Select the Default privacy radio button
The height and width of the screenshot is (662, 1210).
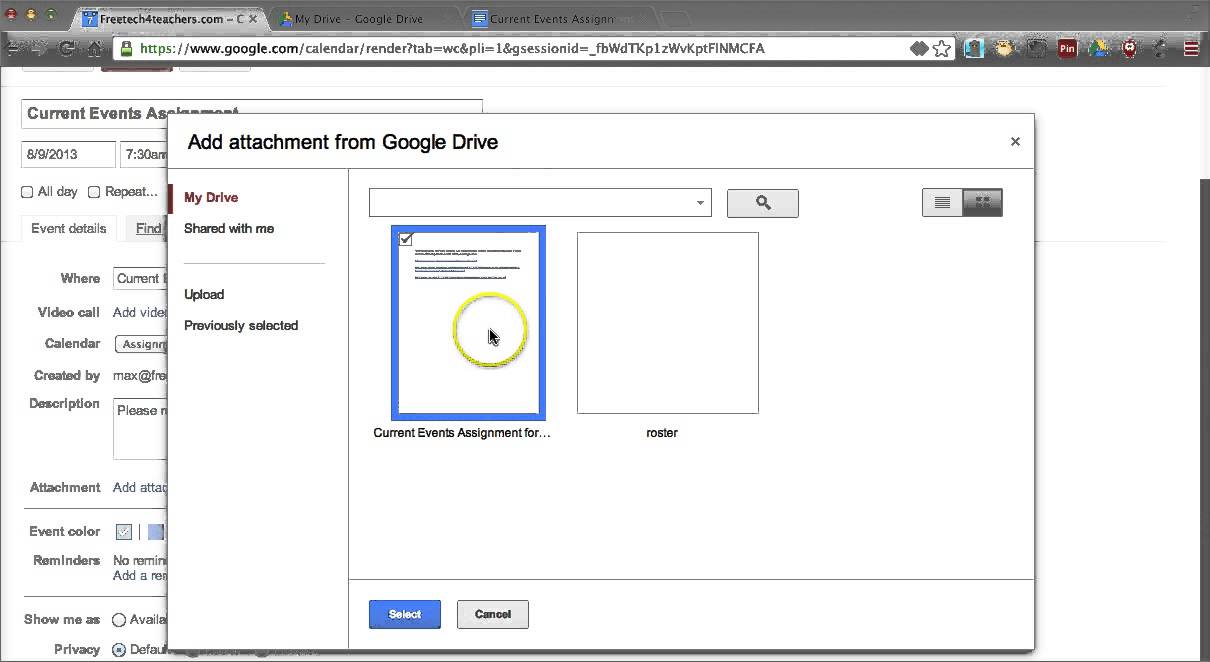tap(119, 649)
